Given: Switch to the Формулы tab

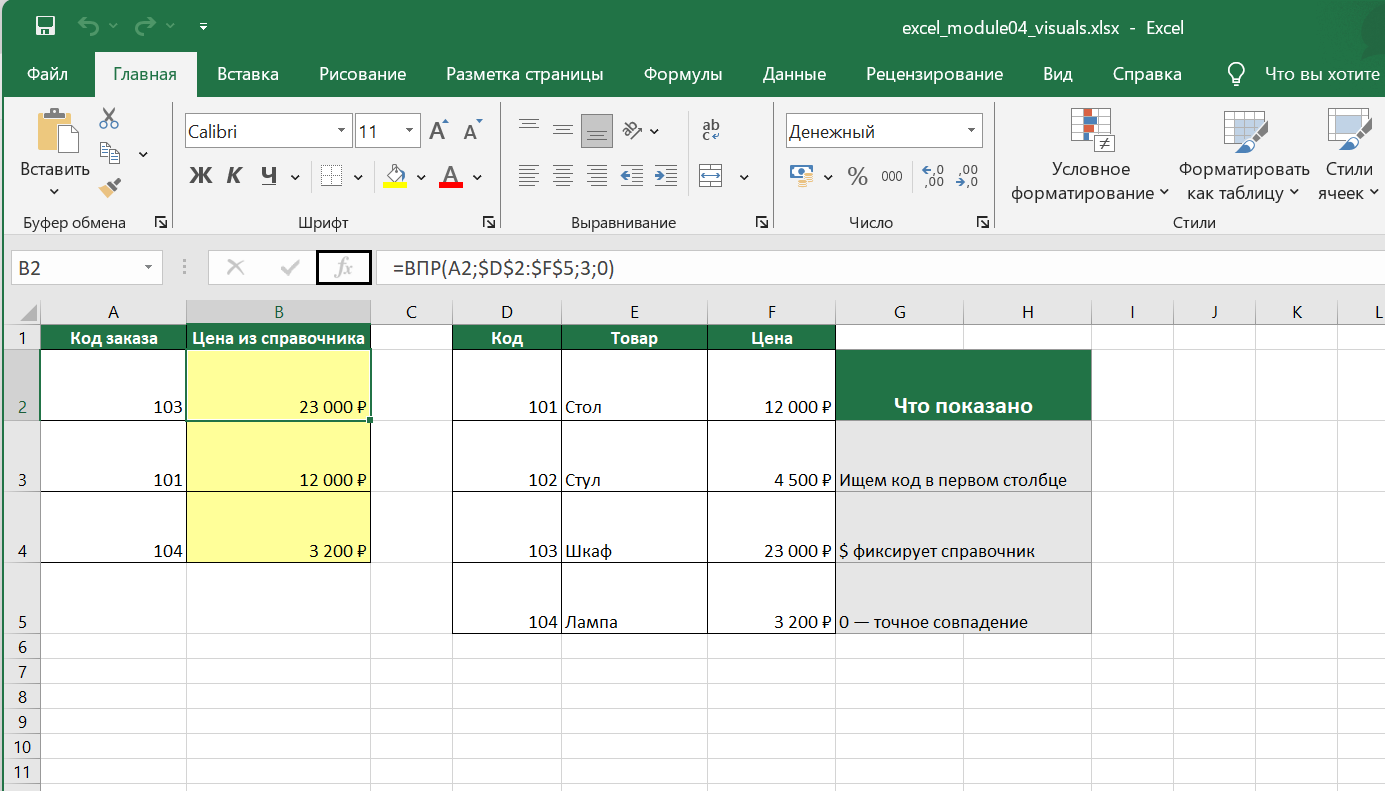Looking at the screenshot, I should coord(683,74).
